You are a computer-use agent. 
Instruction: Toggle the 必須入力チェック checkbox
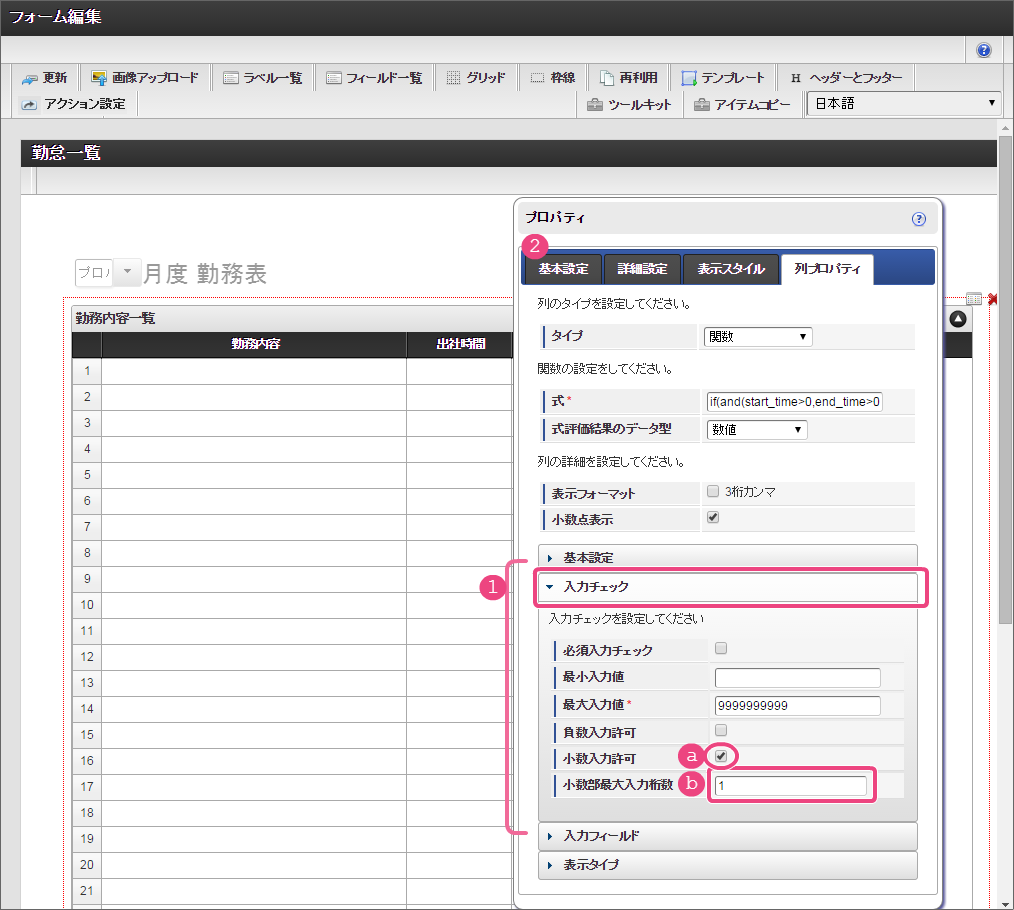721,648
